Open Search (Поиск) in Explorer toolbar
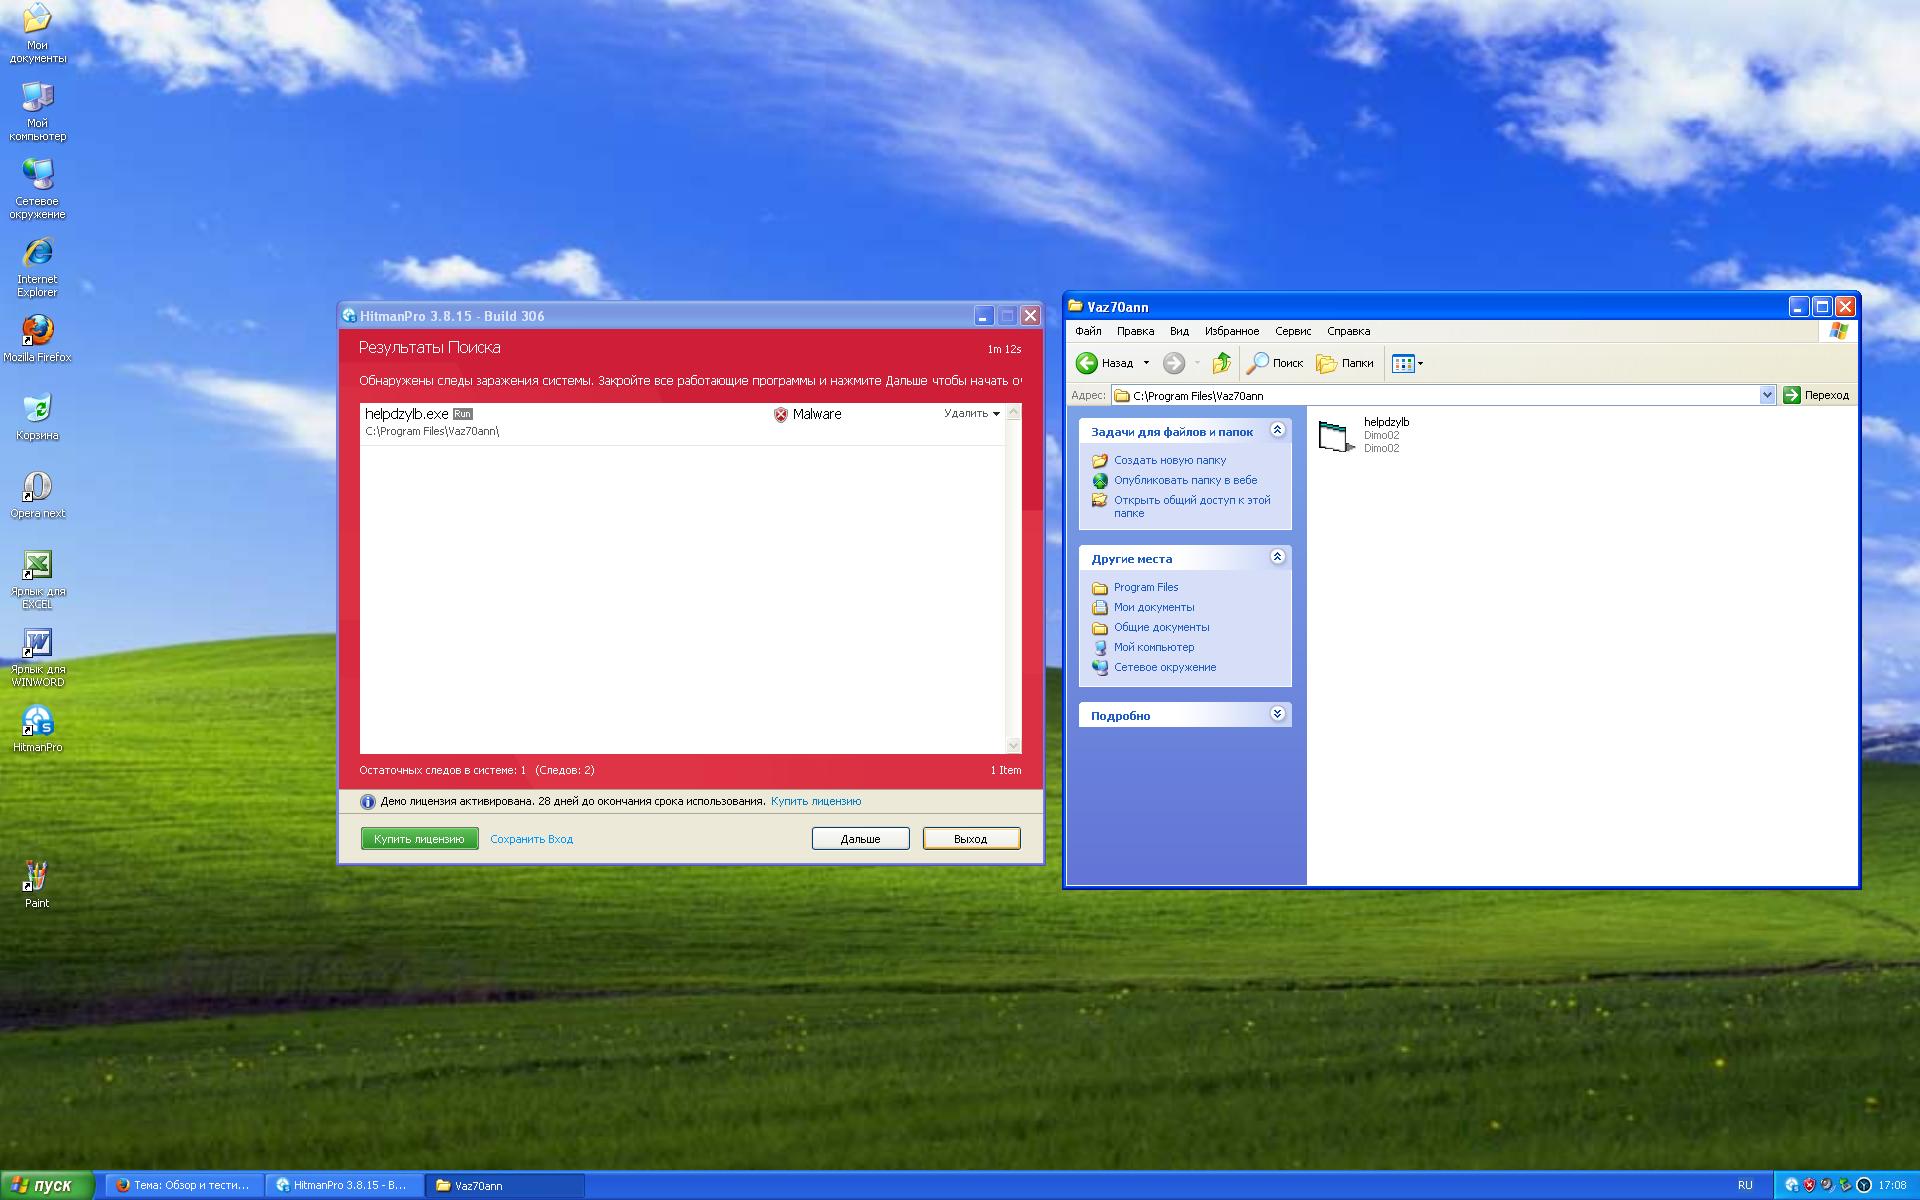The width and height of the screenshot is (1920, 1200). (x=1275, y=363)
